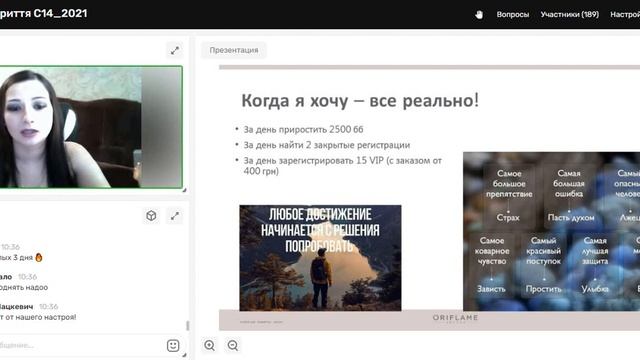Expand the chat panel with arrows icon

pos(175,216)
